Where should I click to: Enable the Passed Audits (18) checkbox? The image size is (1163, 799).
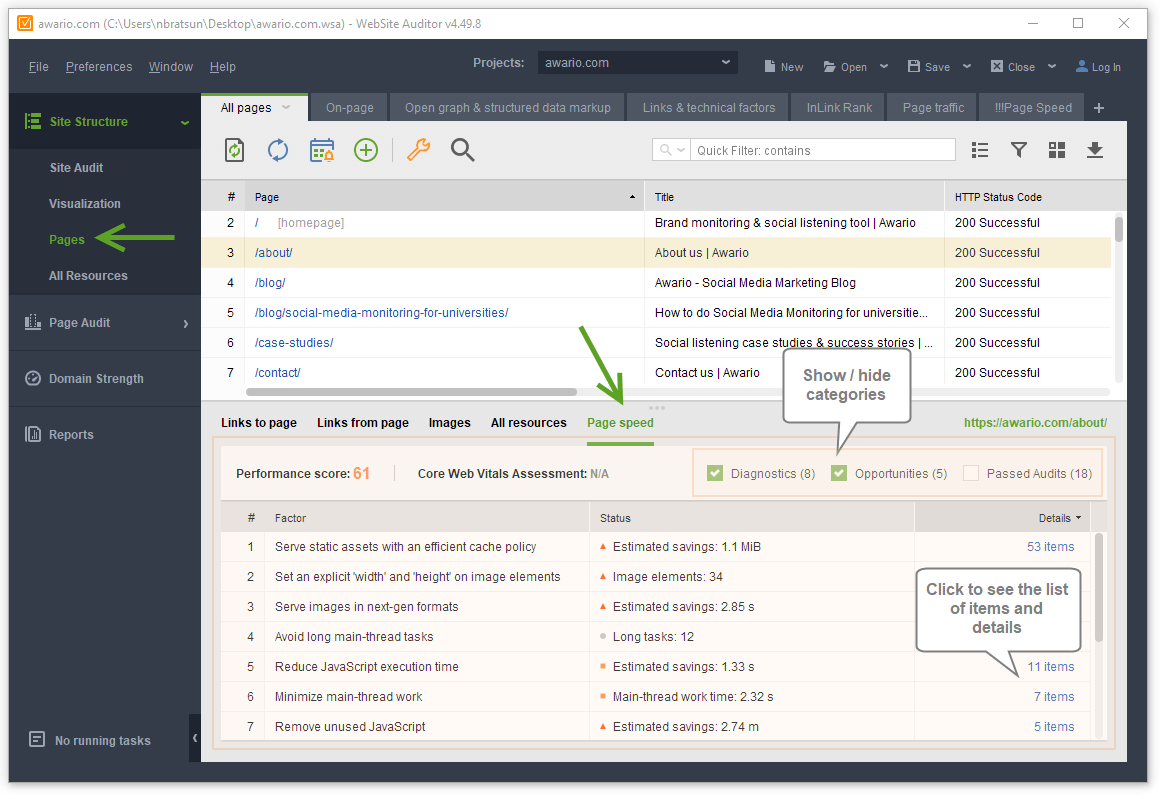pyautogui.click(x=970, y=474)
